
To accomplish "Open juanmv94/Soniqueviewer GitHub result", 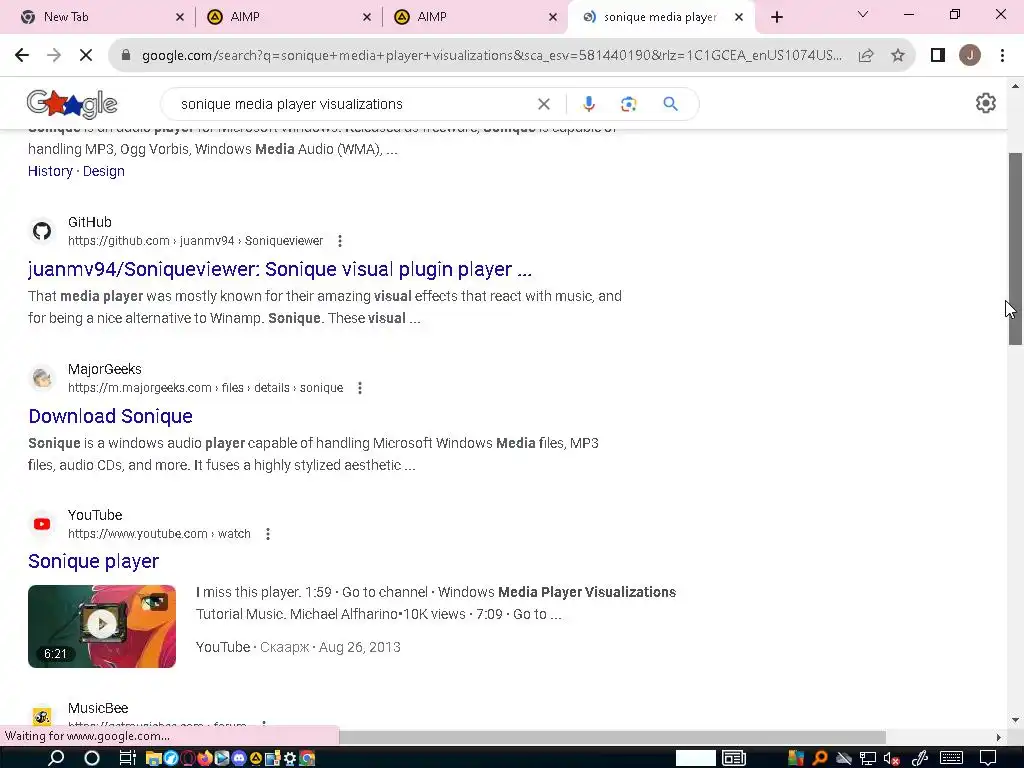I will 280,269.
